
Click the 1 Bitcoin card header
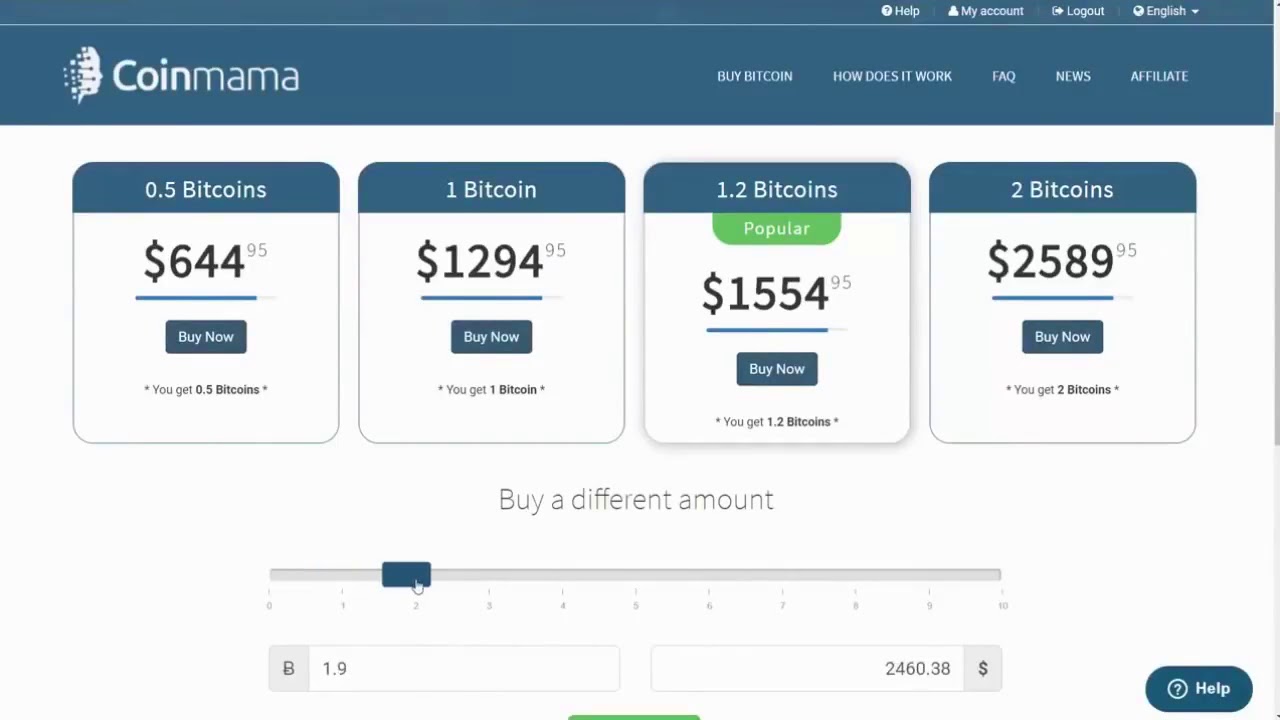(491, 188)
